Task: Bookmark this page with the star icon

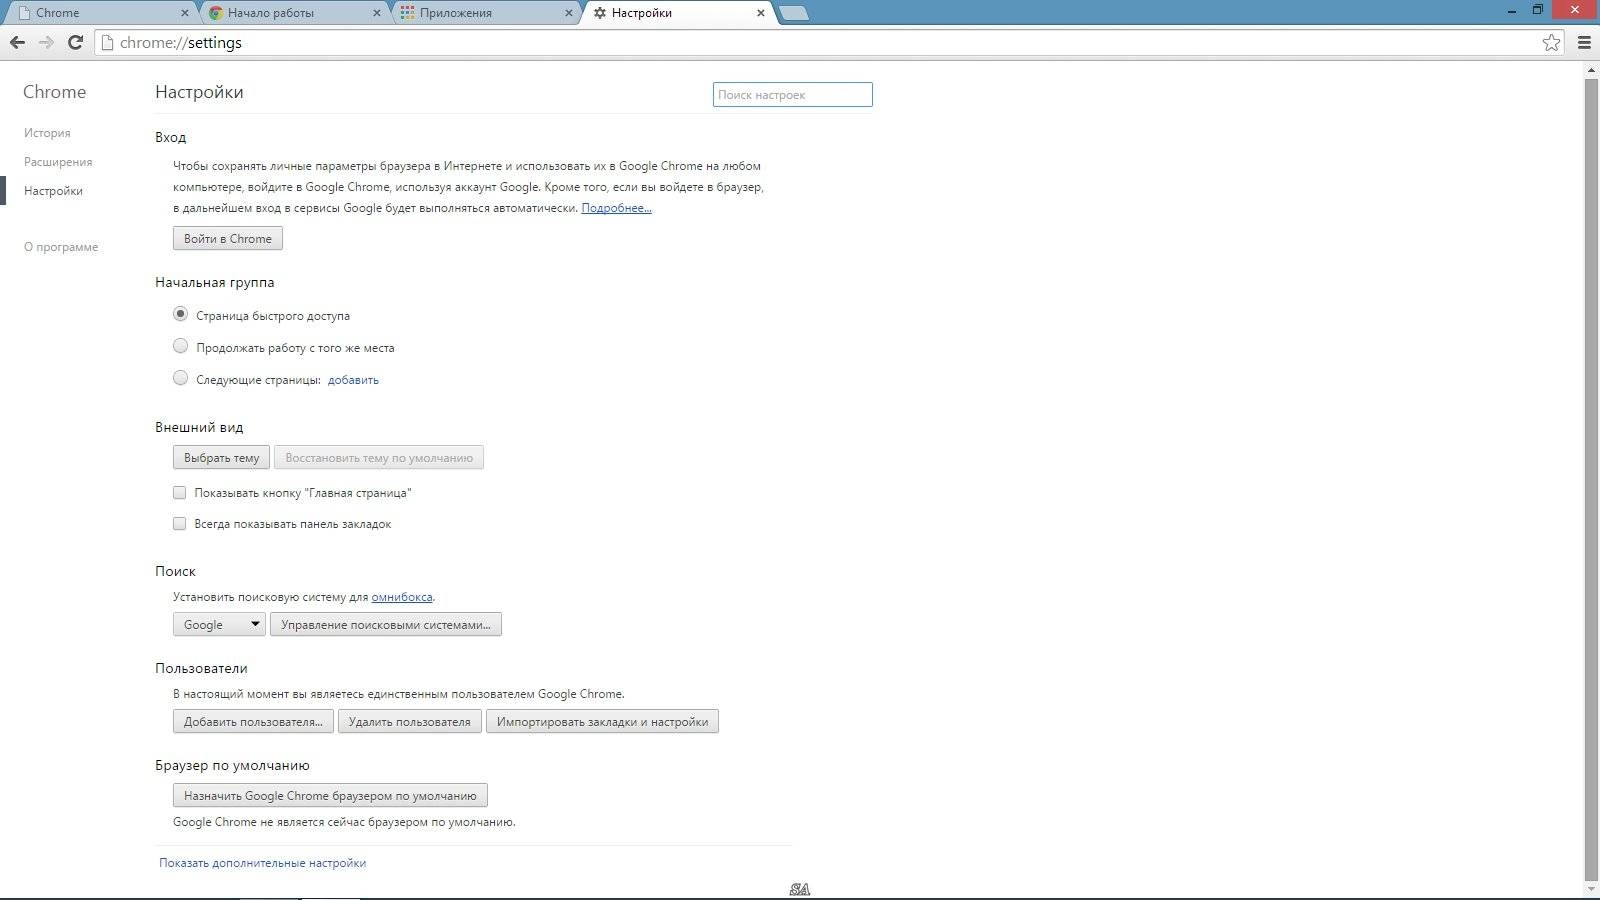Action: pyautogui.click(x=1551, y=42)
